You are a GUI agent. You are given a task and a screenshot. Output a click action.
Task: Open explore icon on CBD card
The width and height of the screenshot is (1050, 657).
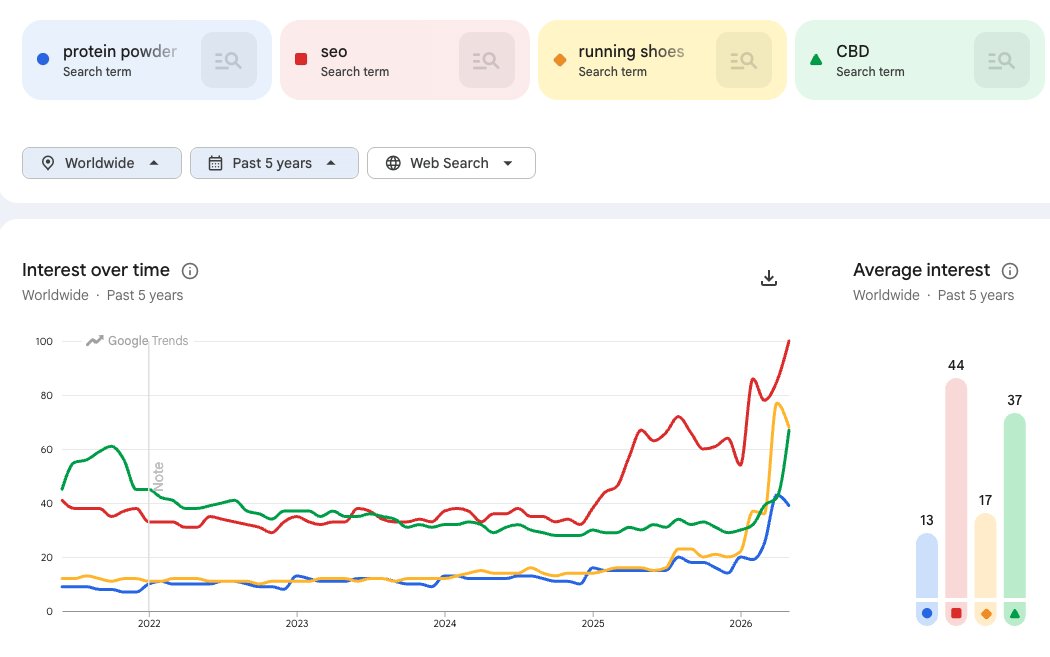1002,60
